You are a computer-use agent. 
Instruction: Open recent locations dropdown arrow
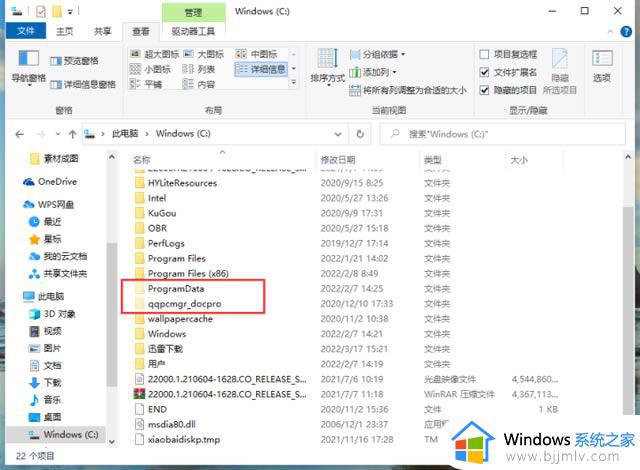pos(58,134)
